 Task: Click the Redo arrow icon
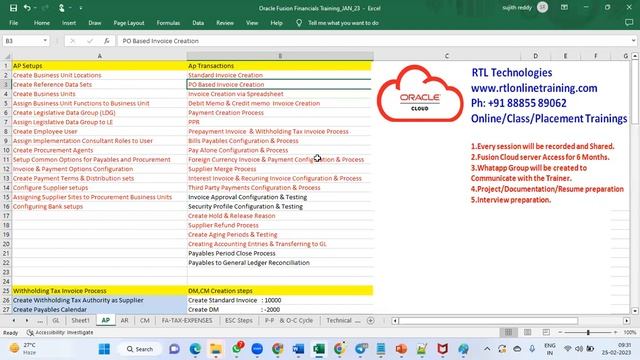coord(45,8)
